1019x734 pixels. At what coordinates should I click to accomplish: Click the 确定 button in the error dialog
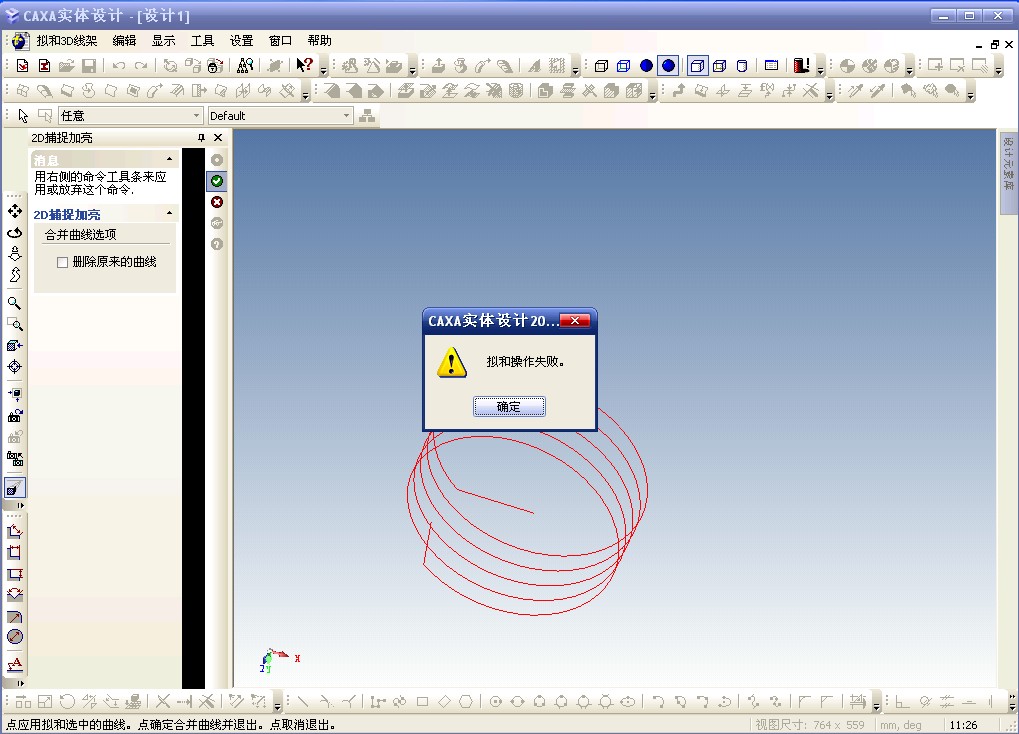click(x=509, y=406)
